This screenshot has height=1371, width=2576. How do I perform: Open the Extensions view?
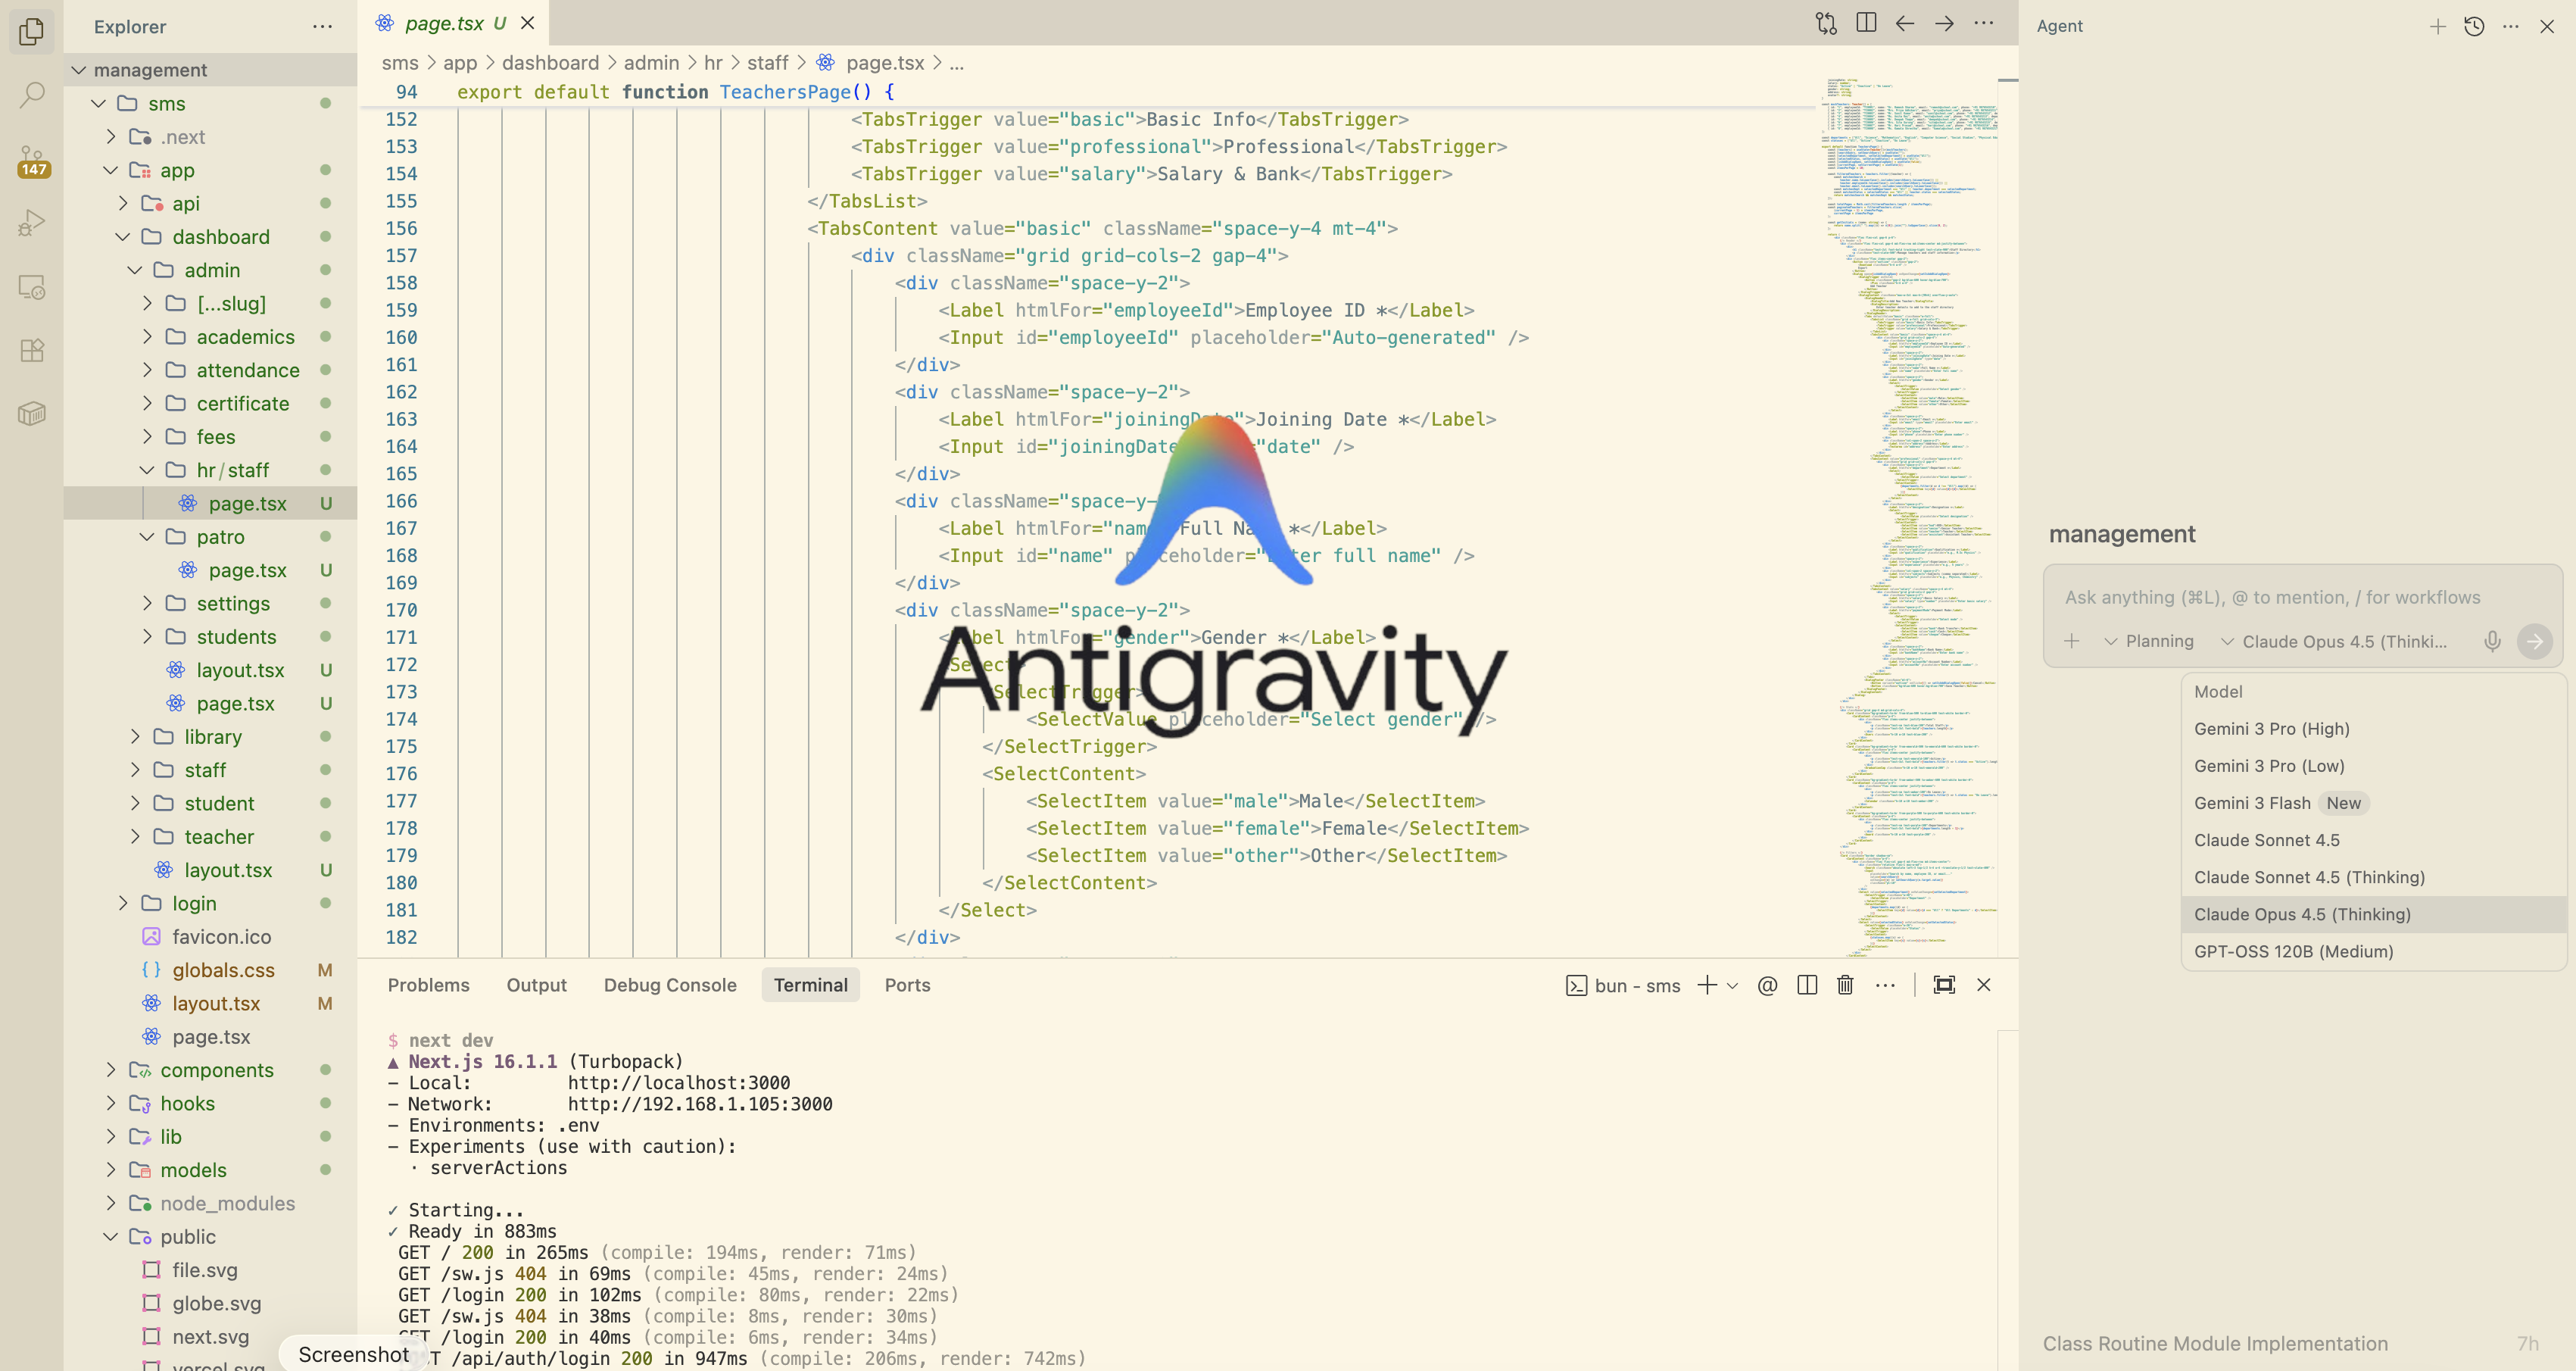[32, 350]
